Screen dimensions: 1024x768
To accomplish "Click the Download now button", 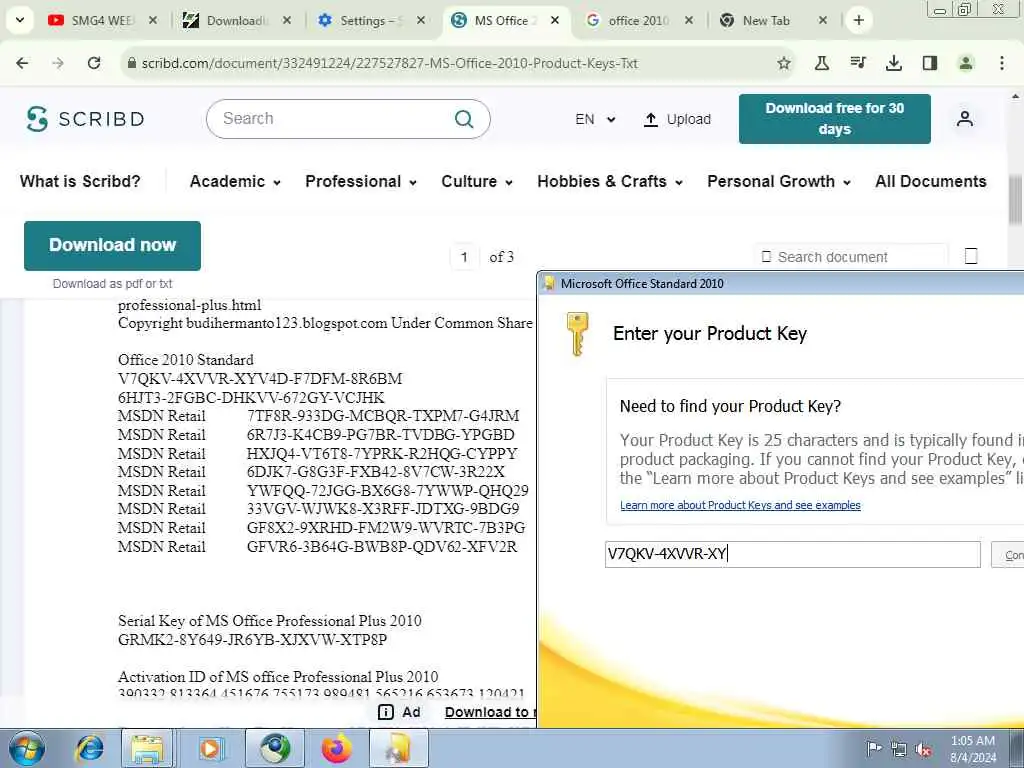I will pyautogui.click(x=112, y=246).
